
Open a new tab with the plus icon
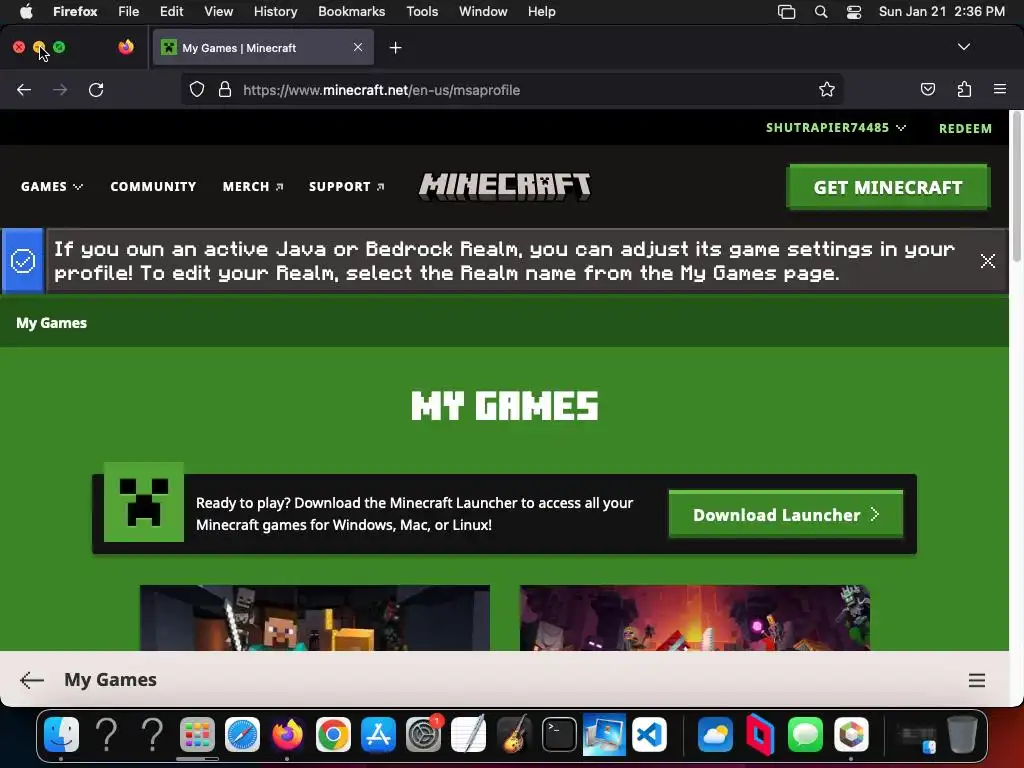tap(395, 48)
